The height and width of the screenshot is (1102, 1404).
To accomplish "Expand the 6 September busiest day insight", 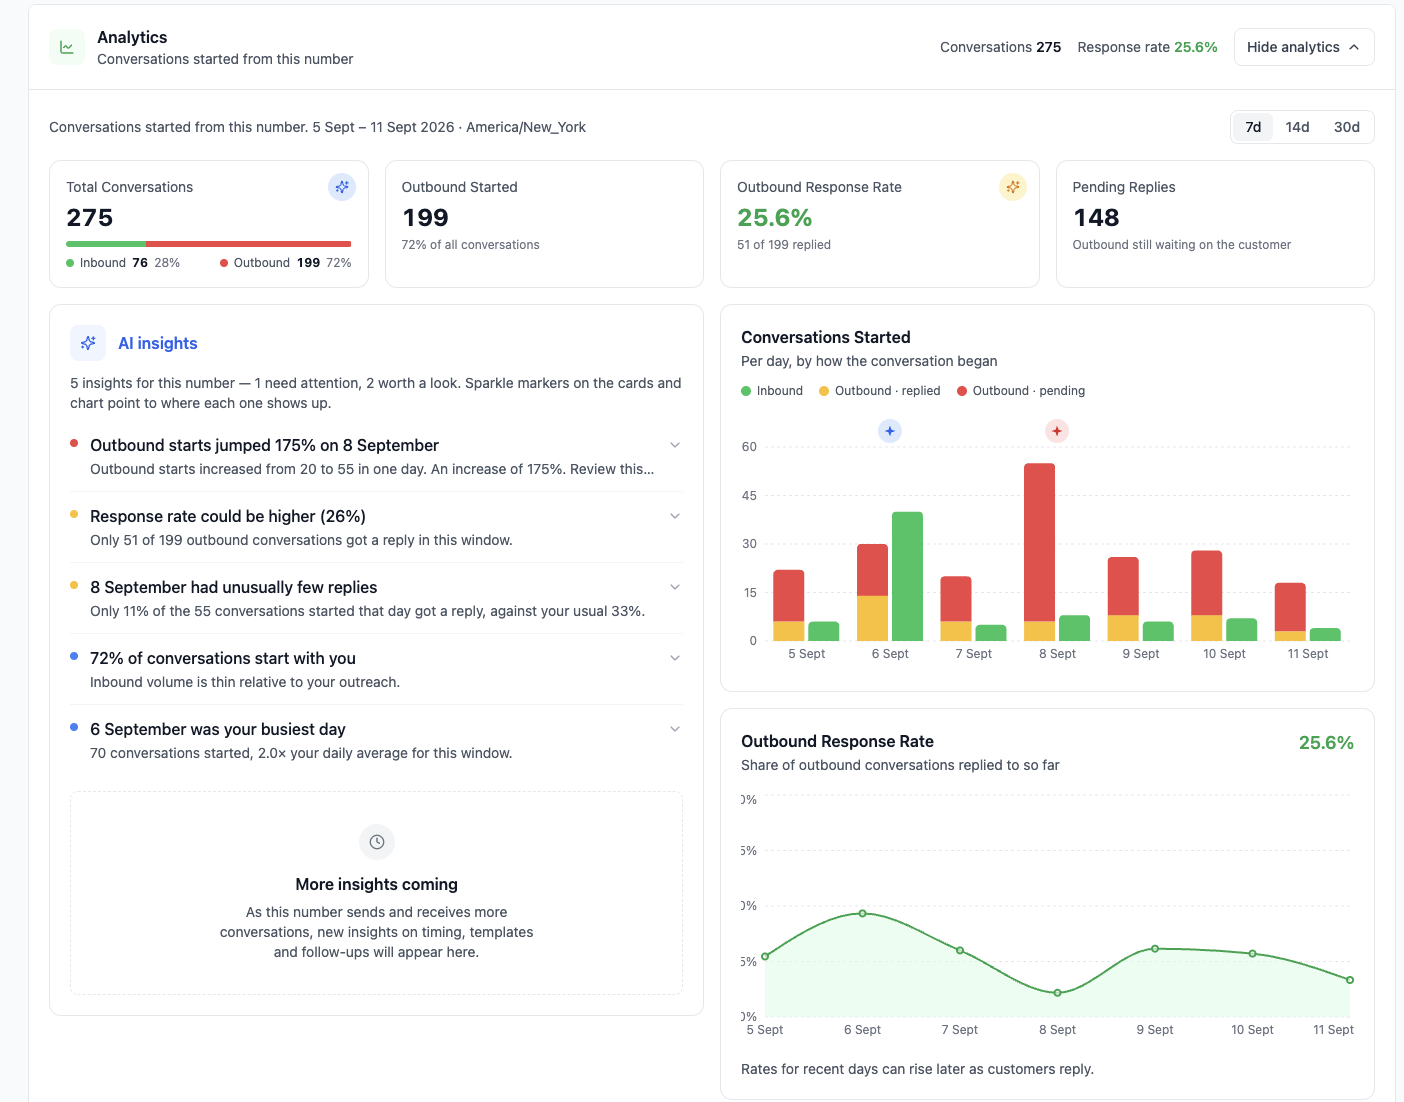I will click(x=675, y=729).
